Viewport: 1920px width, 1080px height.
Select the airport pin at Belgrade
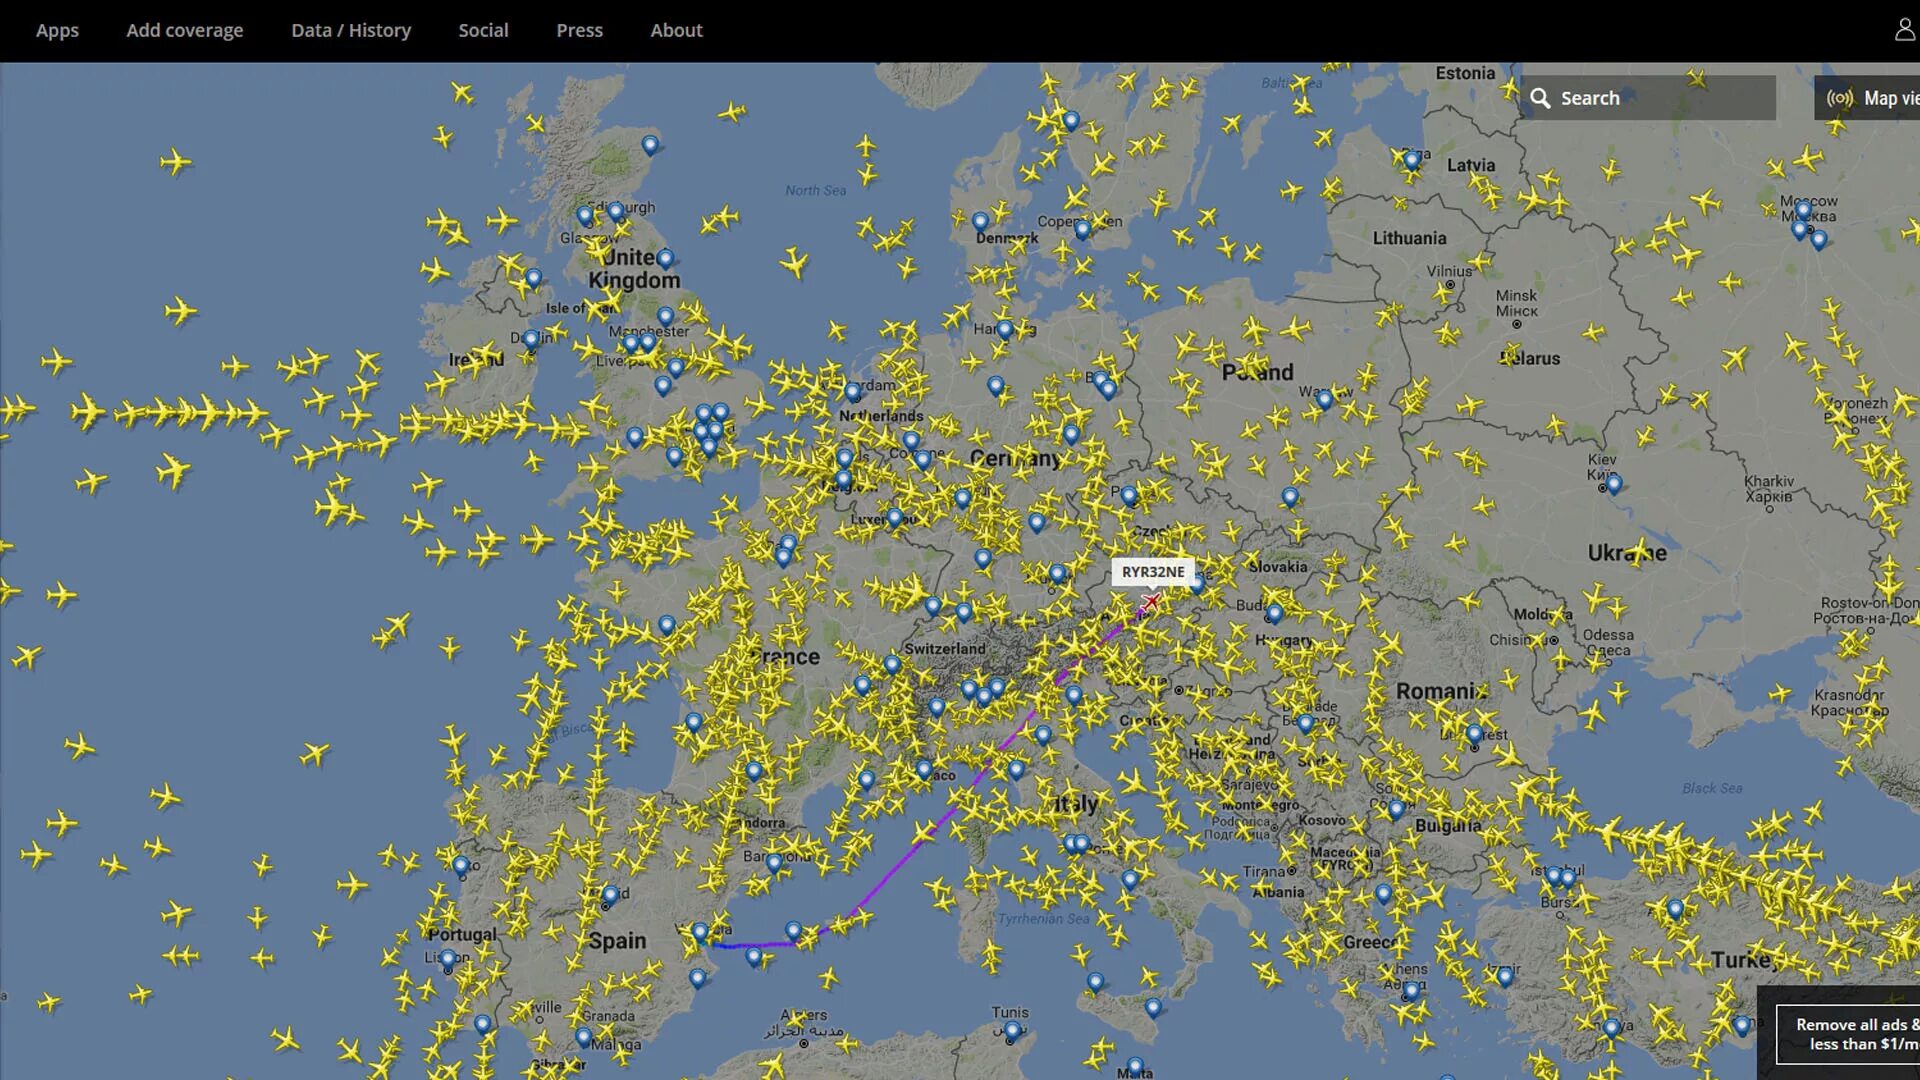[1305, 723]
